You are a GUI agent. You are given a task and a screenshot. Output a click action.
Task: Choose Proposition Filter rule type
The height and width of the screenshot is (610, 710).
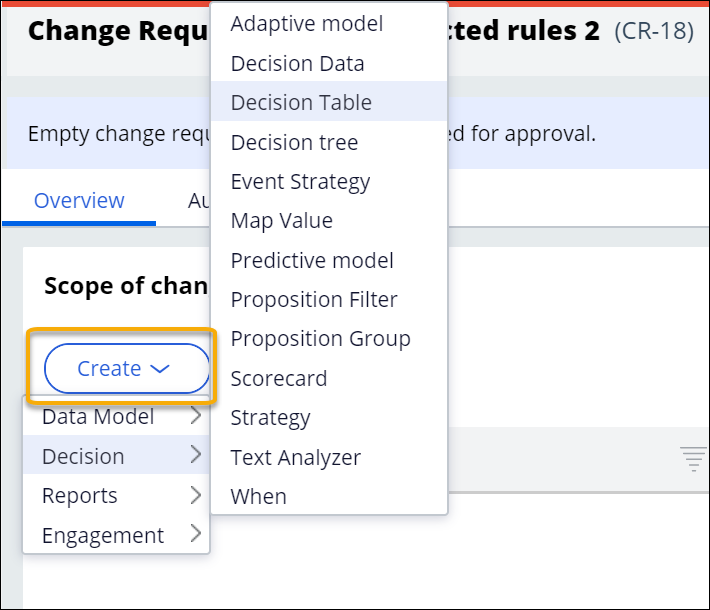point(314,299)
